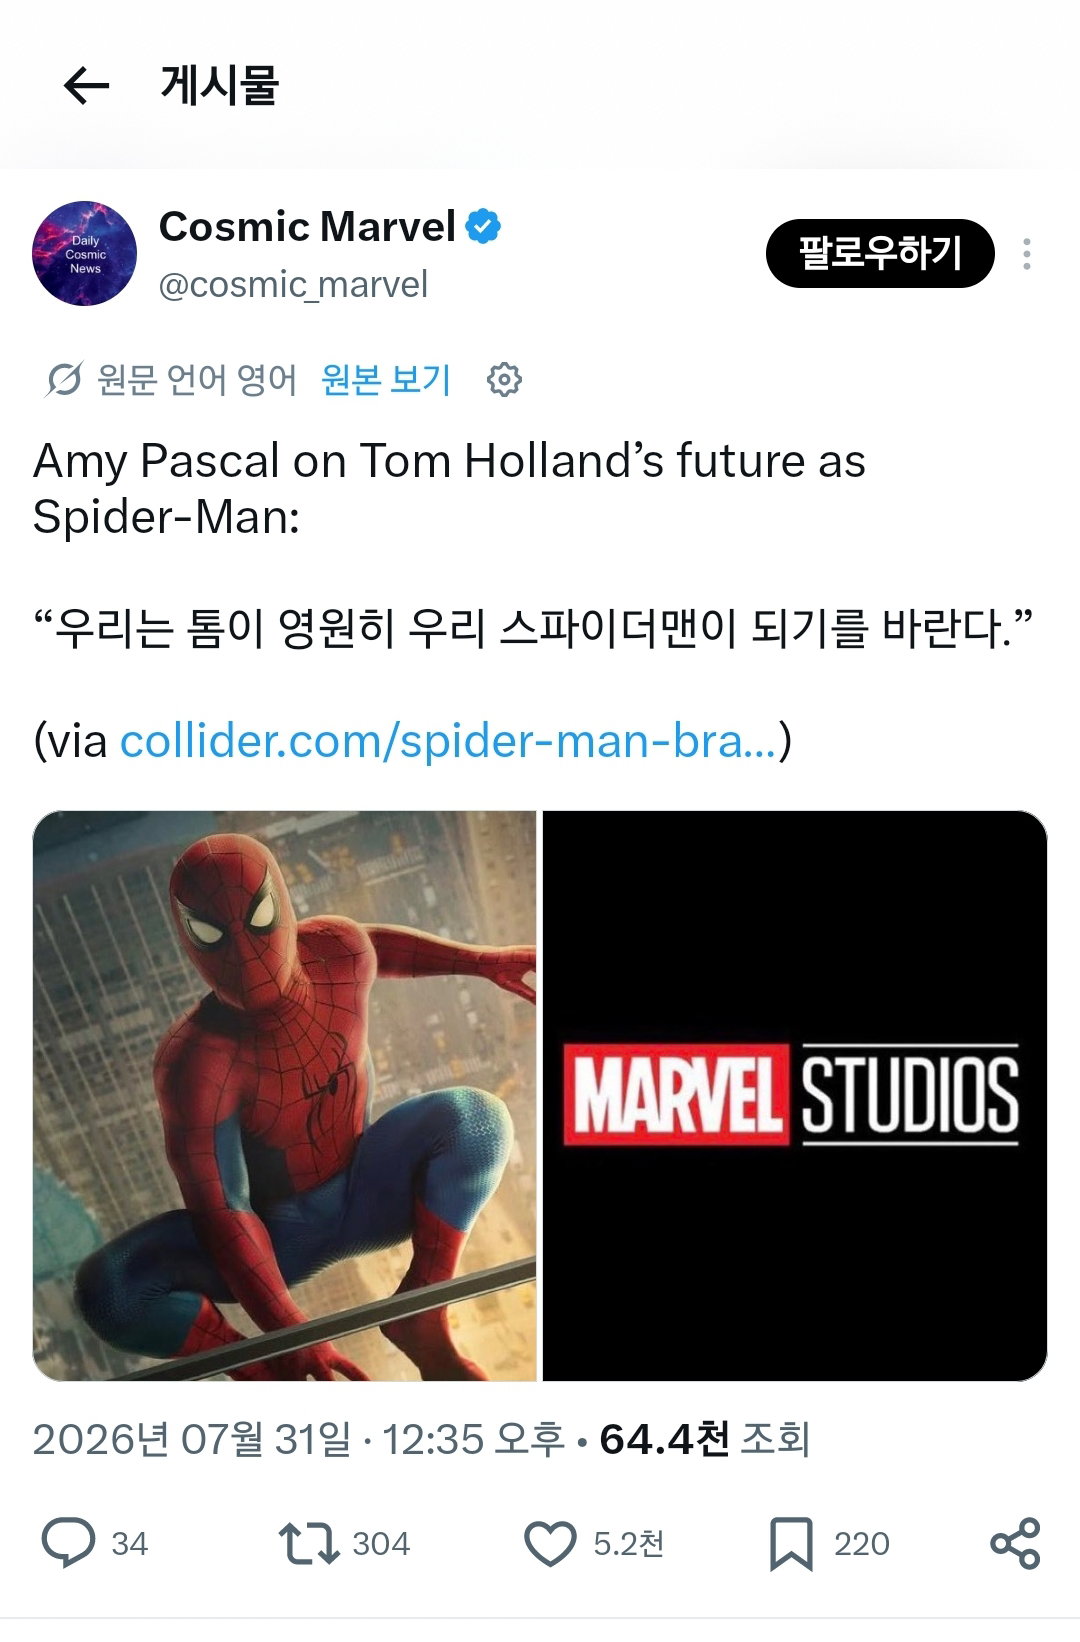This screenshot has width=1080, height=1642.
Task: Open the Spider-Man image on the left
Action: (x=285, y=1096)
